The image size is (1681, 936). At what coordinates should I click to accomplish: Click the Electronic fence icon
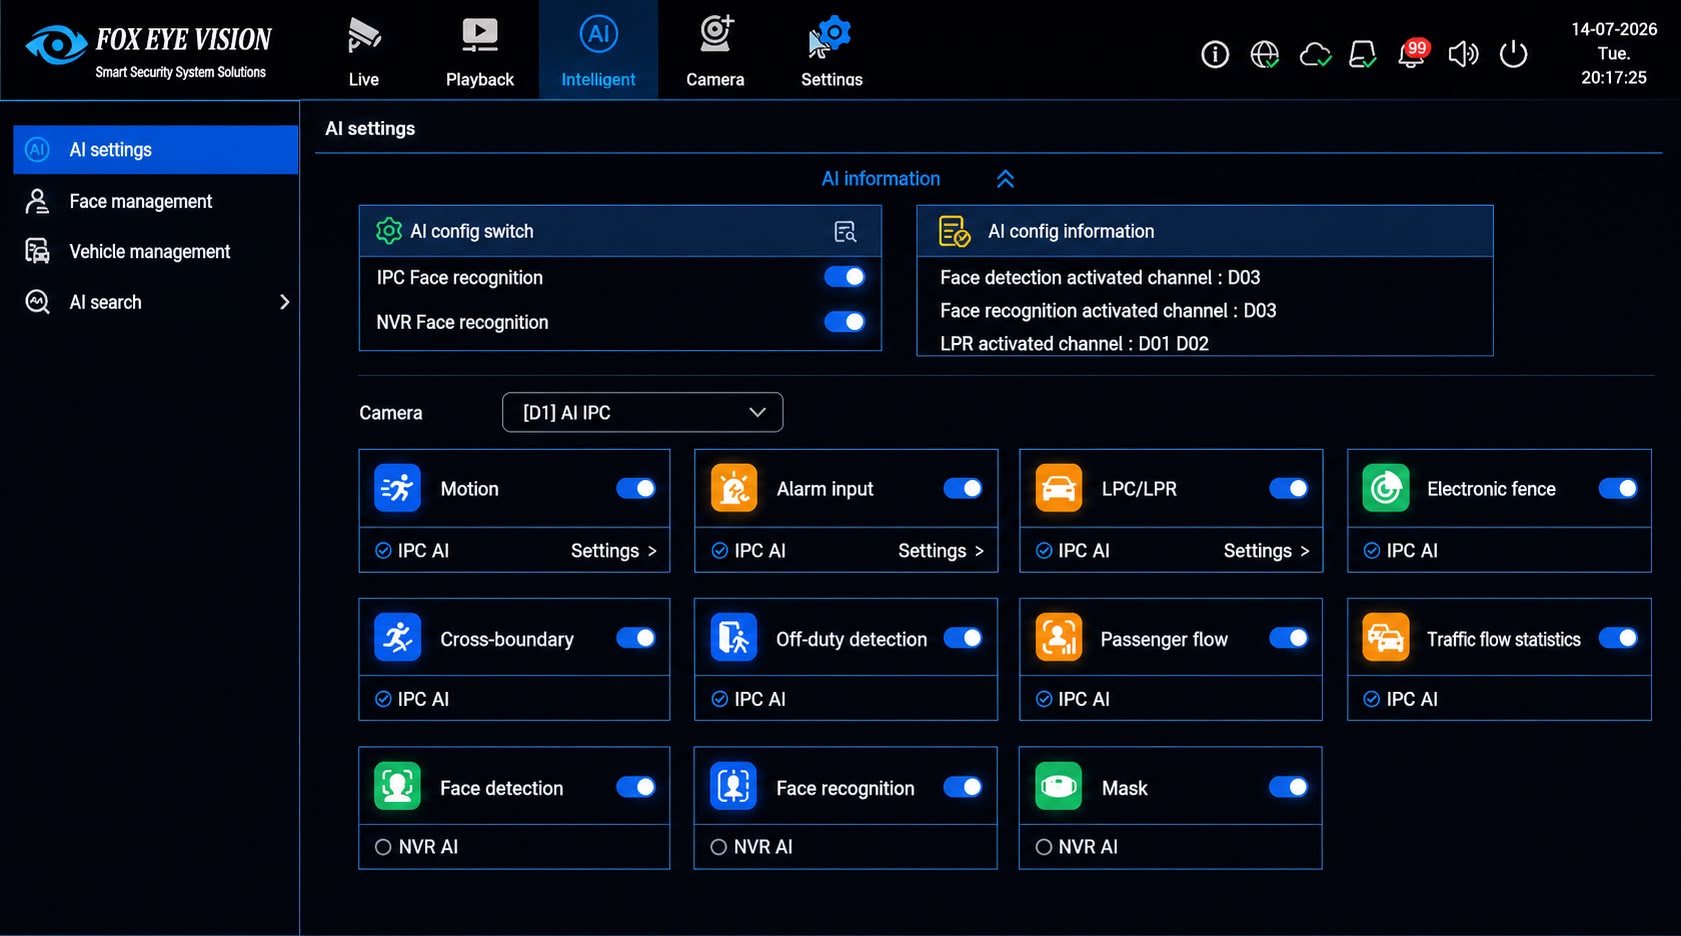1386,488
